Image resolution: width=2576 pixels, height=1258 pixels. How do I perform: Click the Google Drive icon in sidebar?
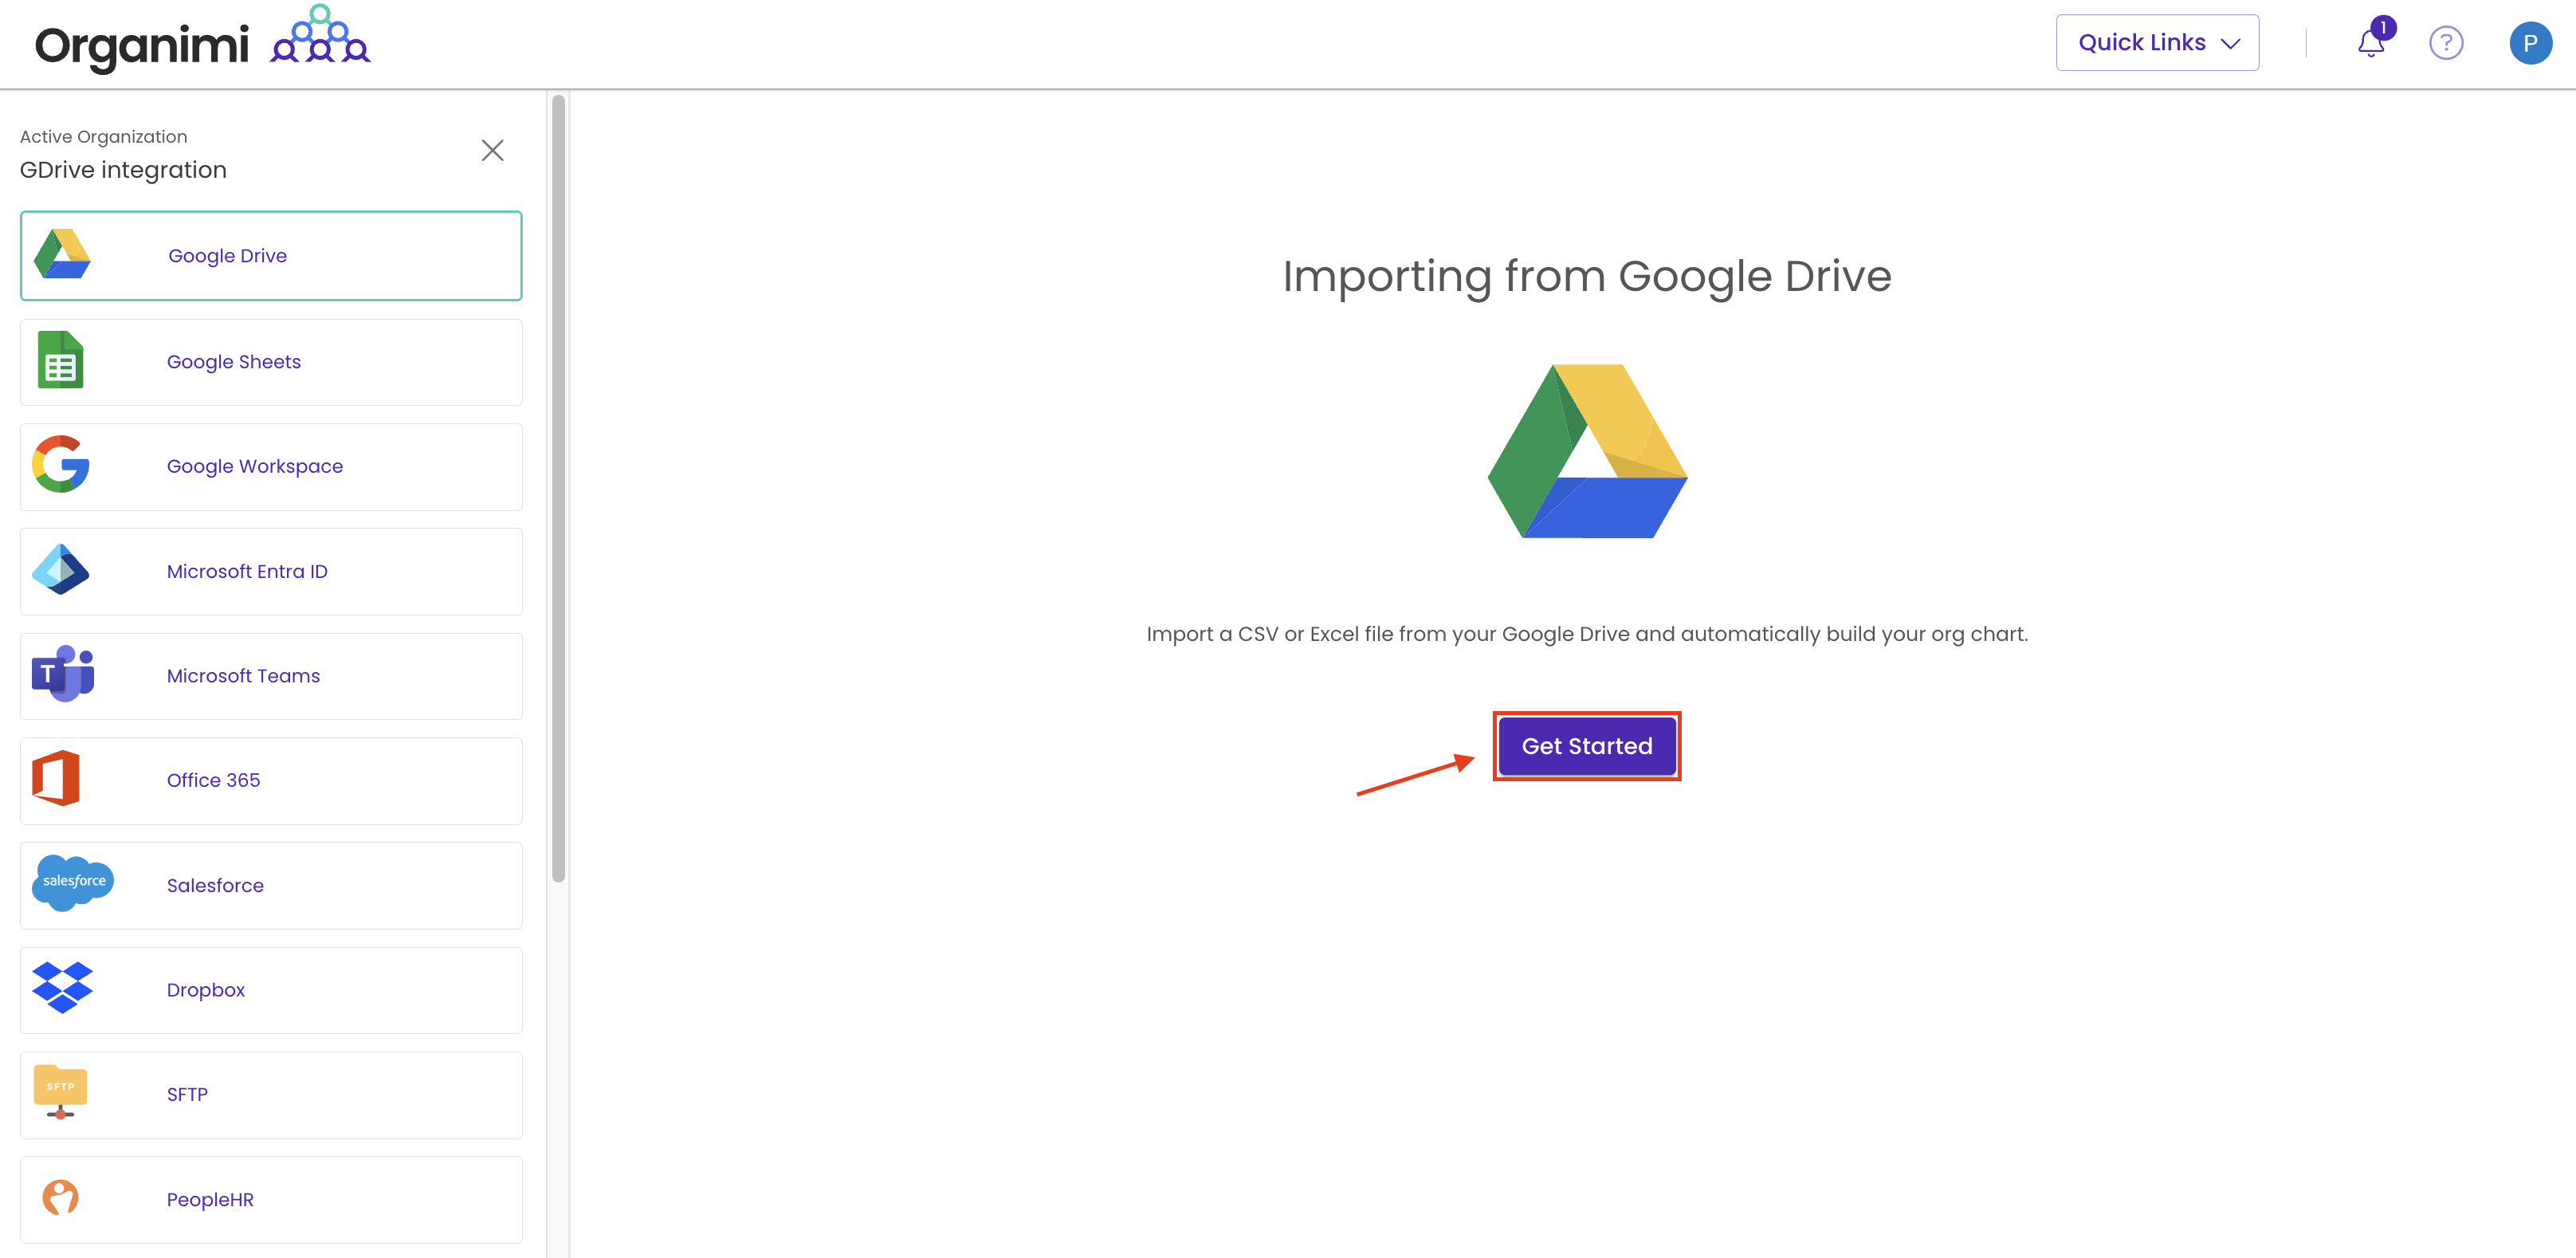62,254
